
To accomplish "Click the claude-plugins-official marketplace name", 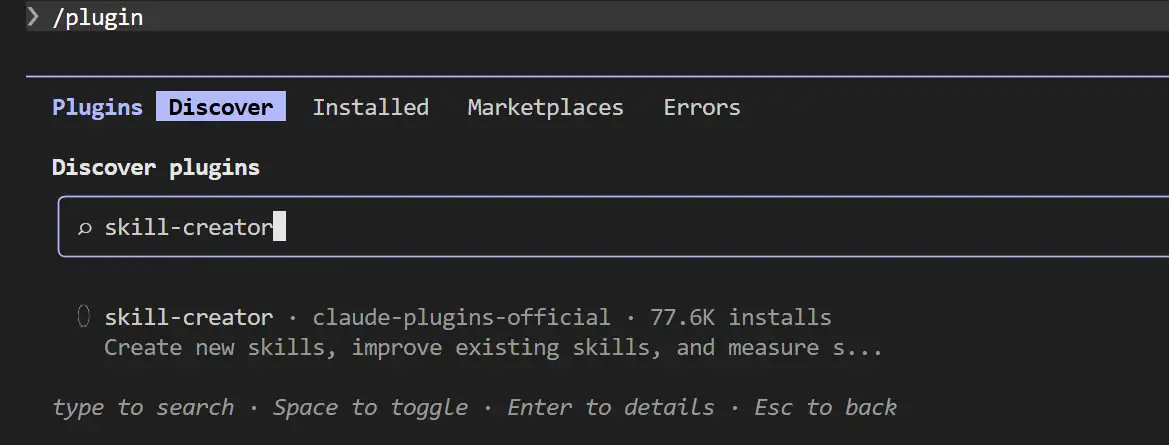I will 461,318.
